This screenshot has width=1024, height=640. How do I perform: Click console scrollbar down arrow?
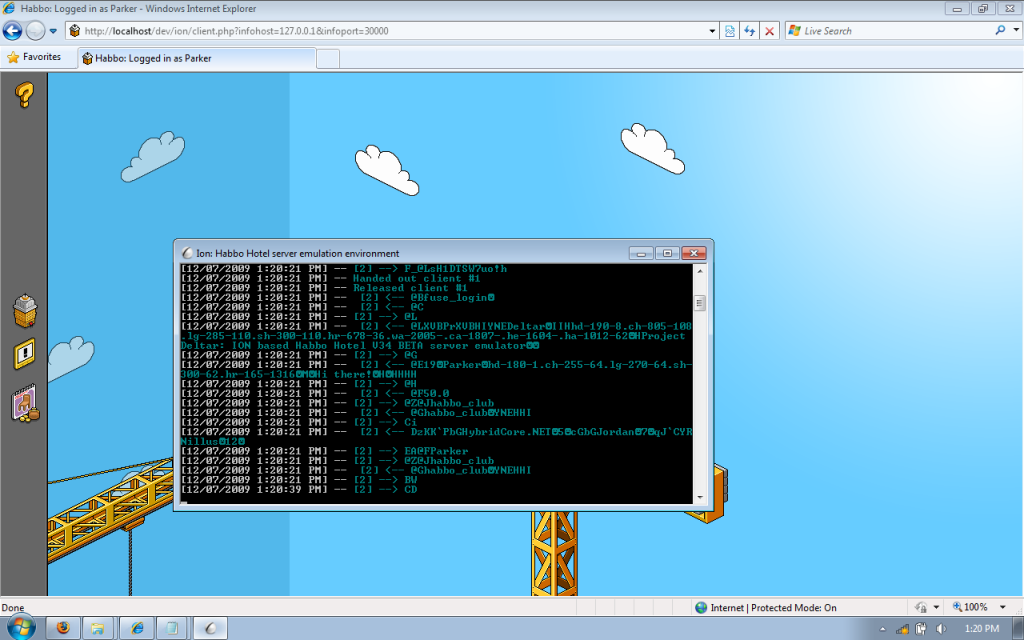point(699,497)
